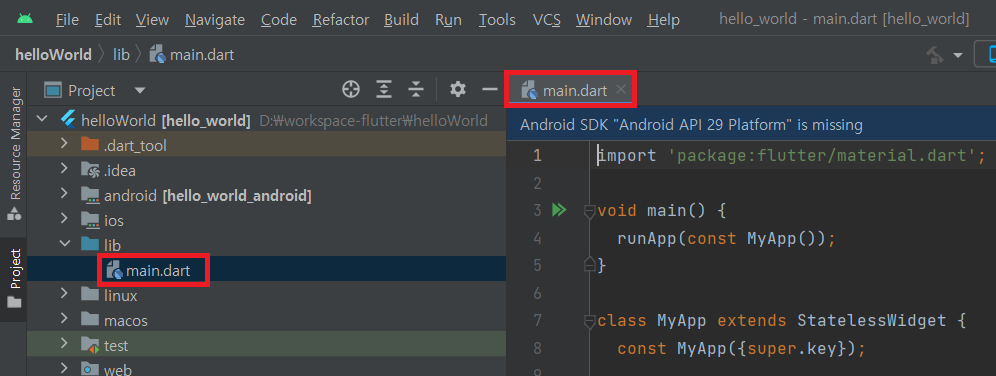Open the dropdown arrow beside the hammer icon
The height and width of the screenshot is (376, 996).
[x=957, y=56]
